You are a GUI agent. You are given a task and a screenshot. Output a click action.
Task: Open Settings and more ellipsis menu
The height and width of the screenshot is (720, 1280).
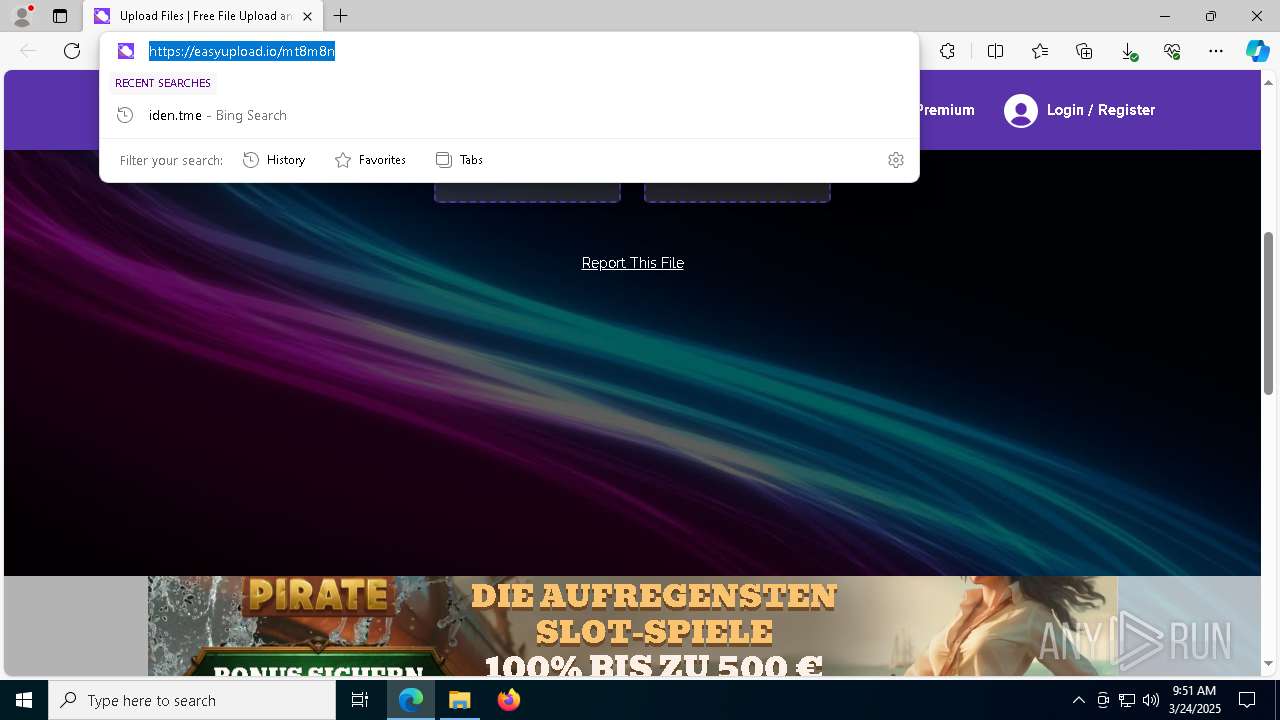coord(1216,51)
